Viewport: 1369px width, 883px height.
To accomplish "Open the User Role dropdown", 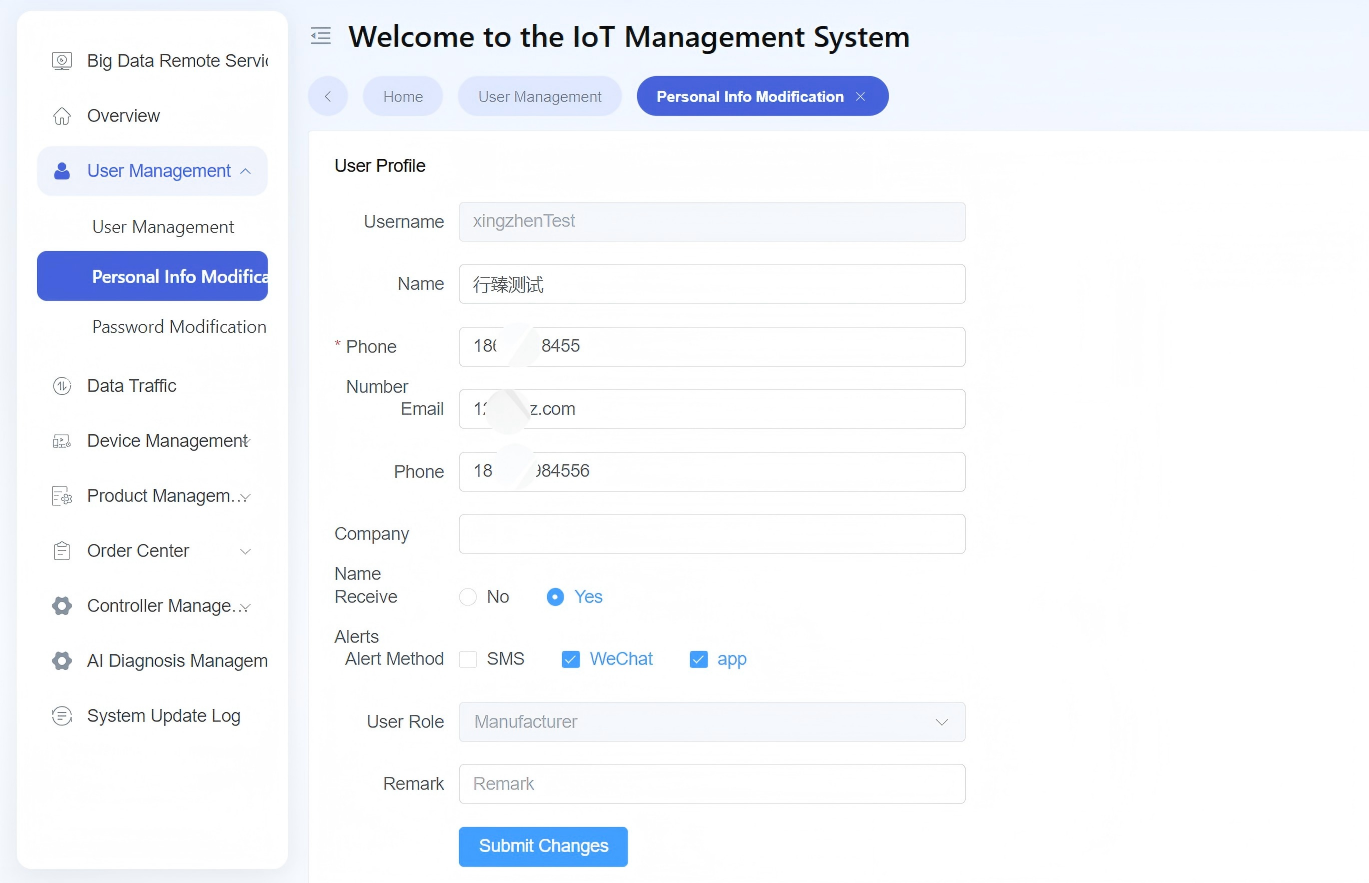I will (712, 722).
